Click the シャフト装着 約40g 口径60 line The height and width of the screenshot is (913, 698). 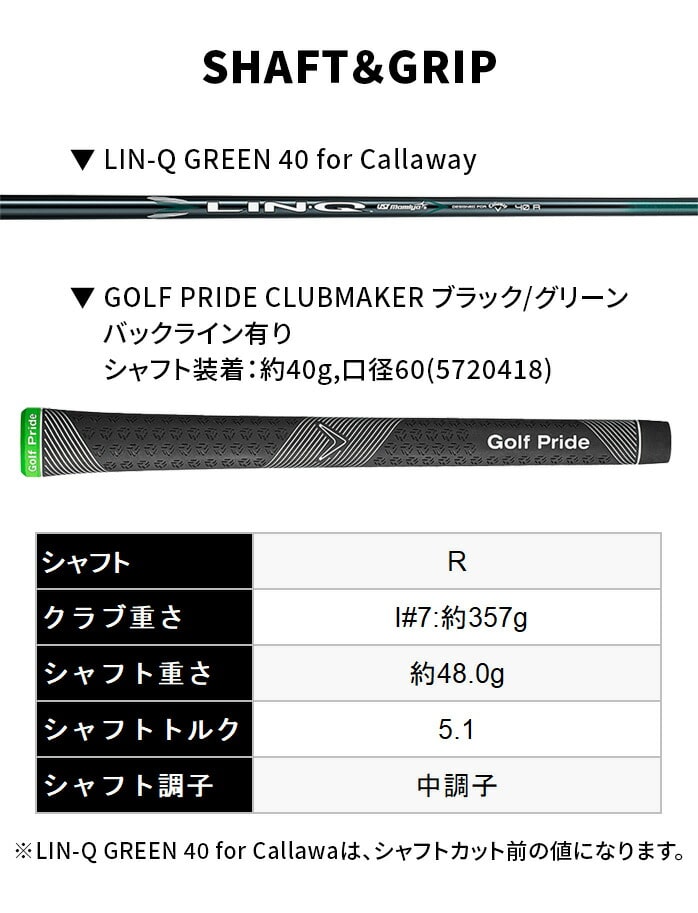tap(328, 369)
